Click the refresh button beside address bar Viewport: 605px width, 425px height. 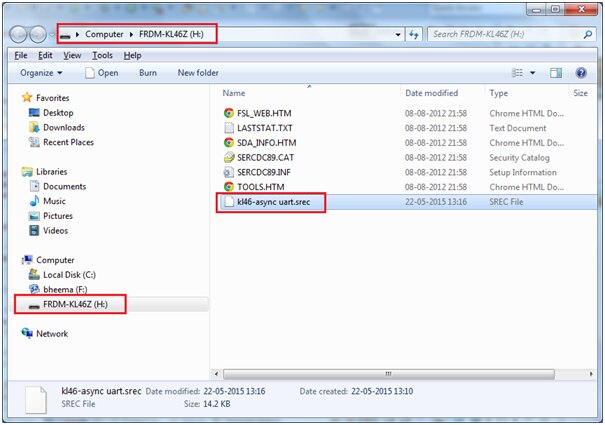(x=414, y=34)
